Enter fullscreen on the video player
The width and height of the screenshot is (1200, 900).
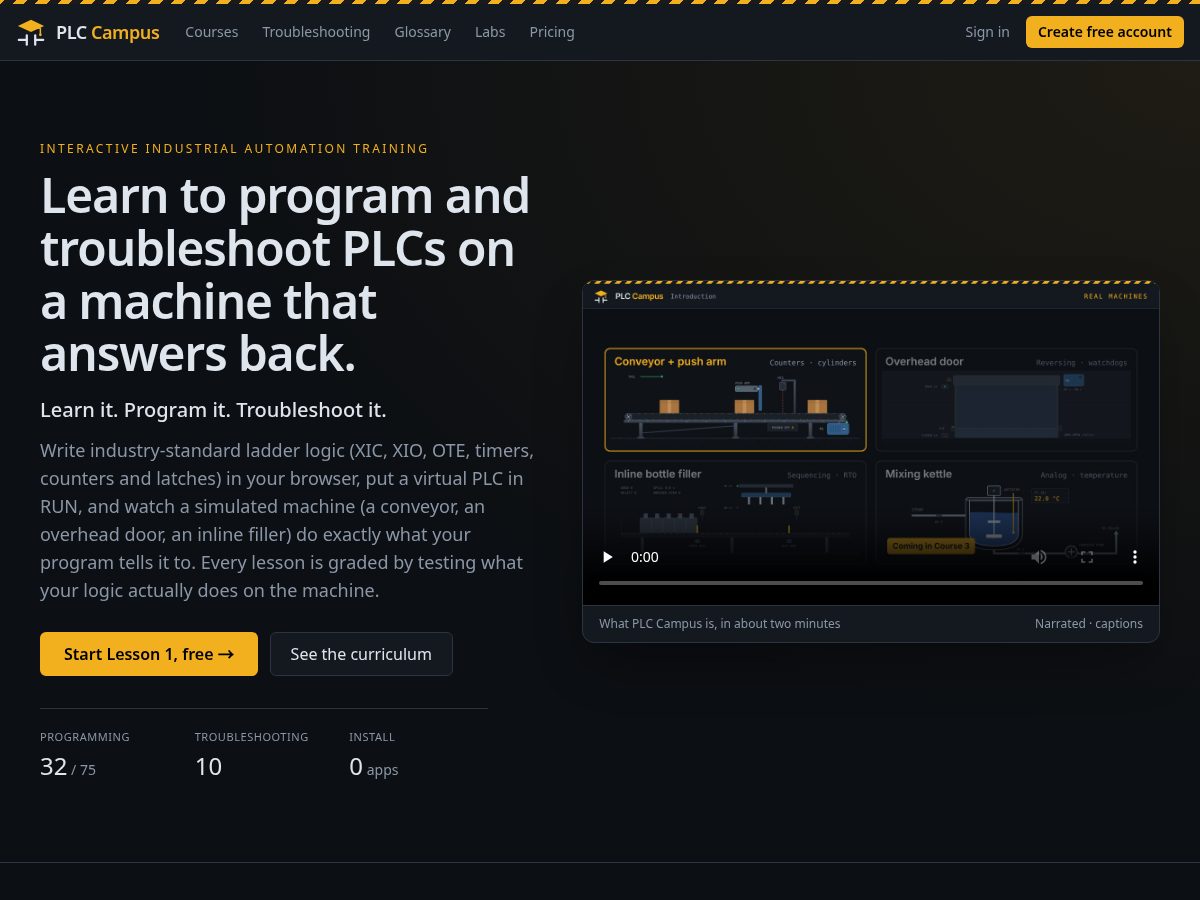click(1087, 557)
